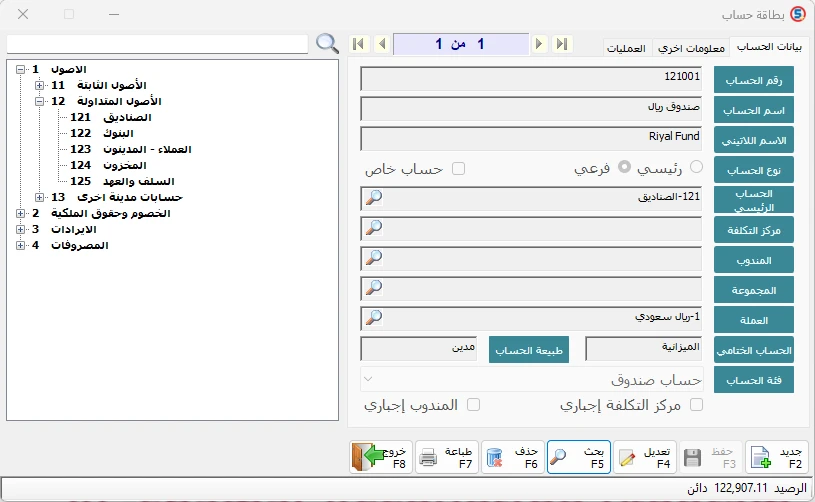Image resolution: width=815 pixels, height=502 pixels.
Task: Select tree item 121 الصناديق
Action: click(111, 117)
